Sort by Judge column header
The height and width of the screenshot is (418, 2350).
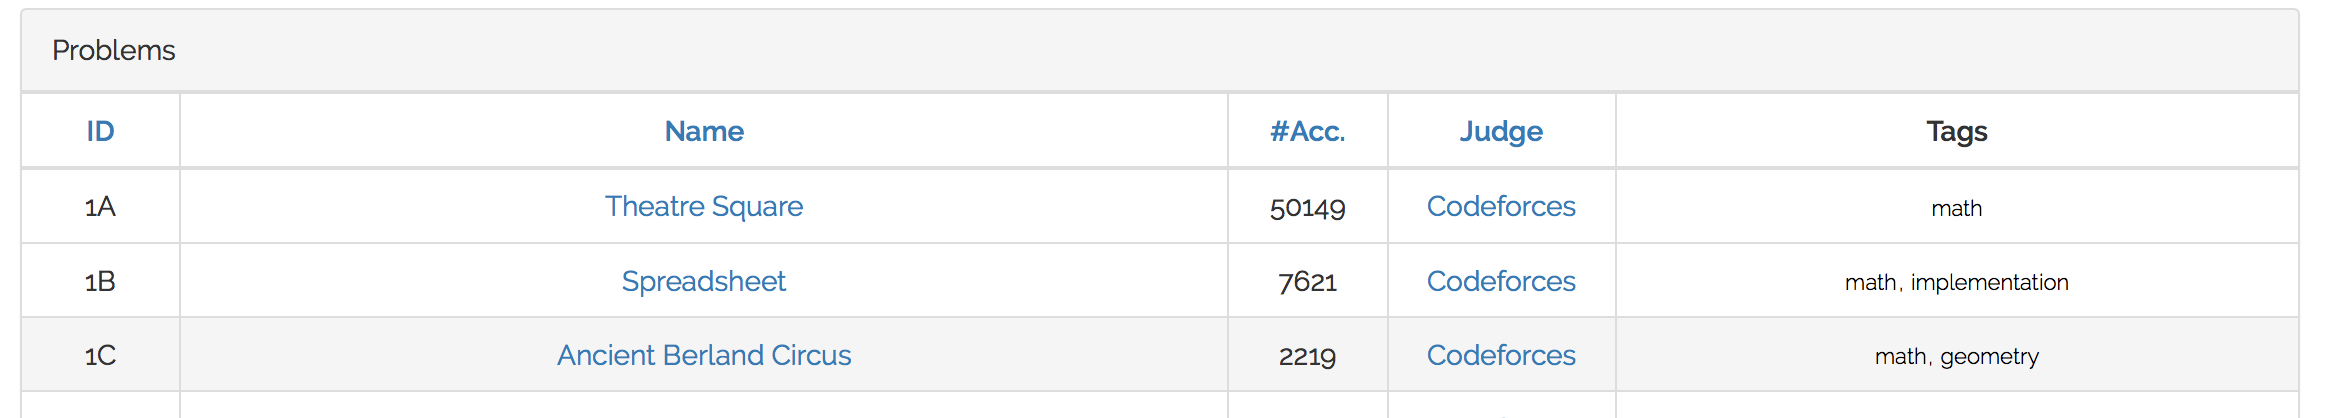[1501, 131]
